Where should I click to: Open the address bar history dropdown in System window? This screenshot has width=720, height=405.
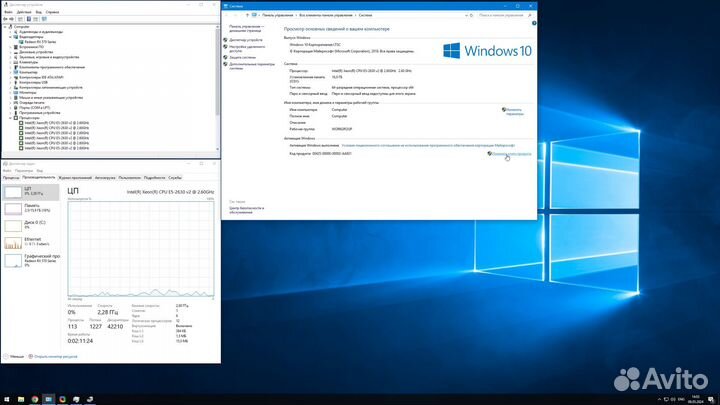coord(466,15)
